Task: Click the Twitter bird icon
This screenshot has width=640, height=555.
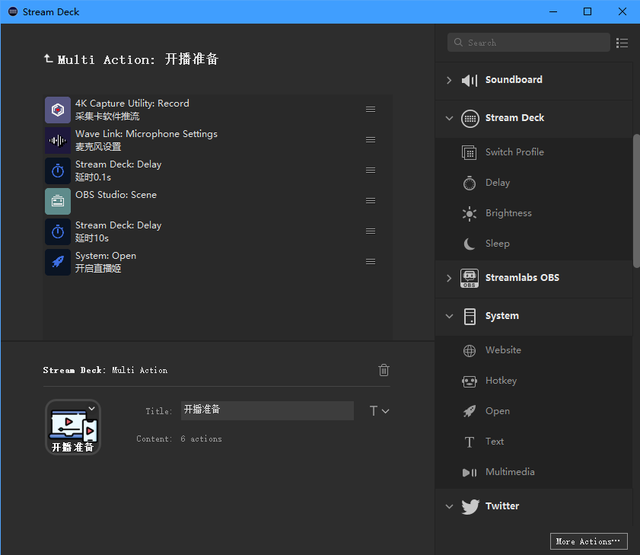Action: click(x=470, y=507)
